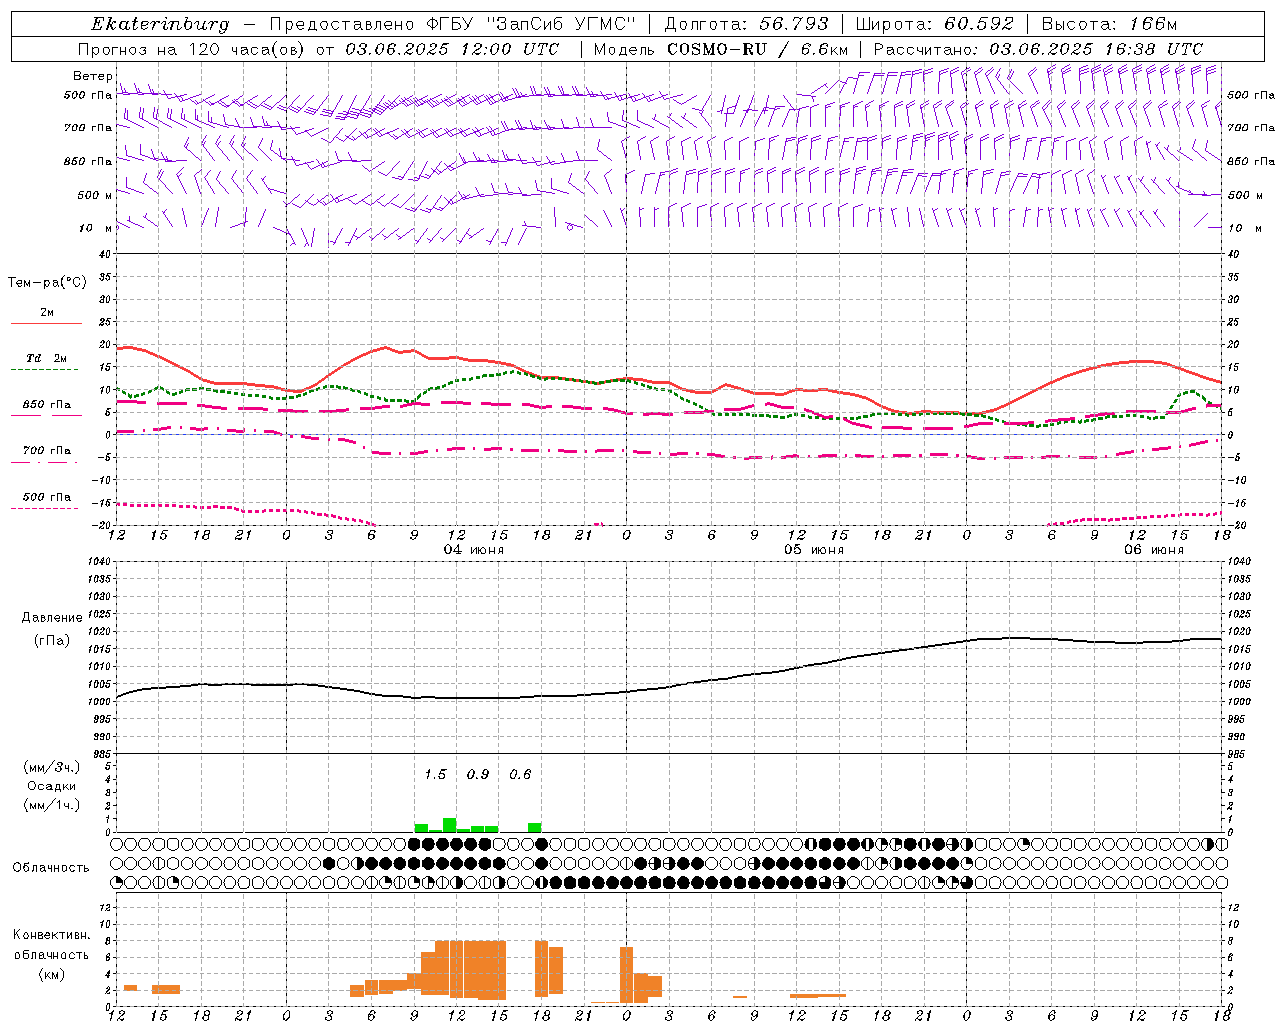This screenshot has height=1024, width=1280.
Task: Click the "Долгота: 56.793" header field
Action: click(746, 24)
